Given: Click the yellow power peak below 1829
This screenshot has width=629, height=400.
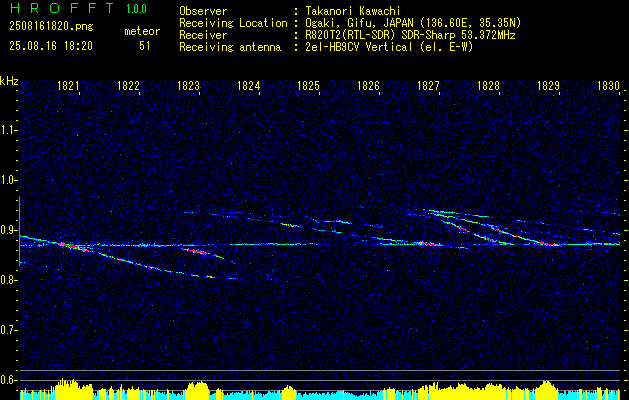Looking at the screenshot, I should click(547, 388).
